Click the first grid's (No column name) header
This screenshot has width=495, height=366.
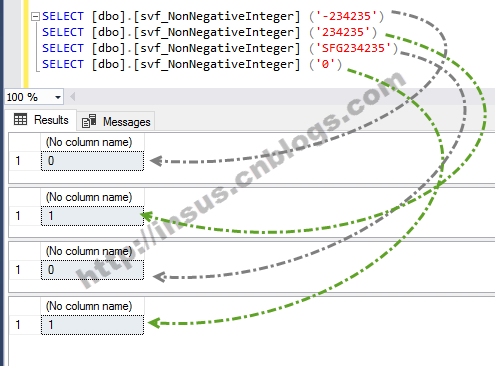[92, 142]
